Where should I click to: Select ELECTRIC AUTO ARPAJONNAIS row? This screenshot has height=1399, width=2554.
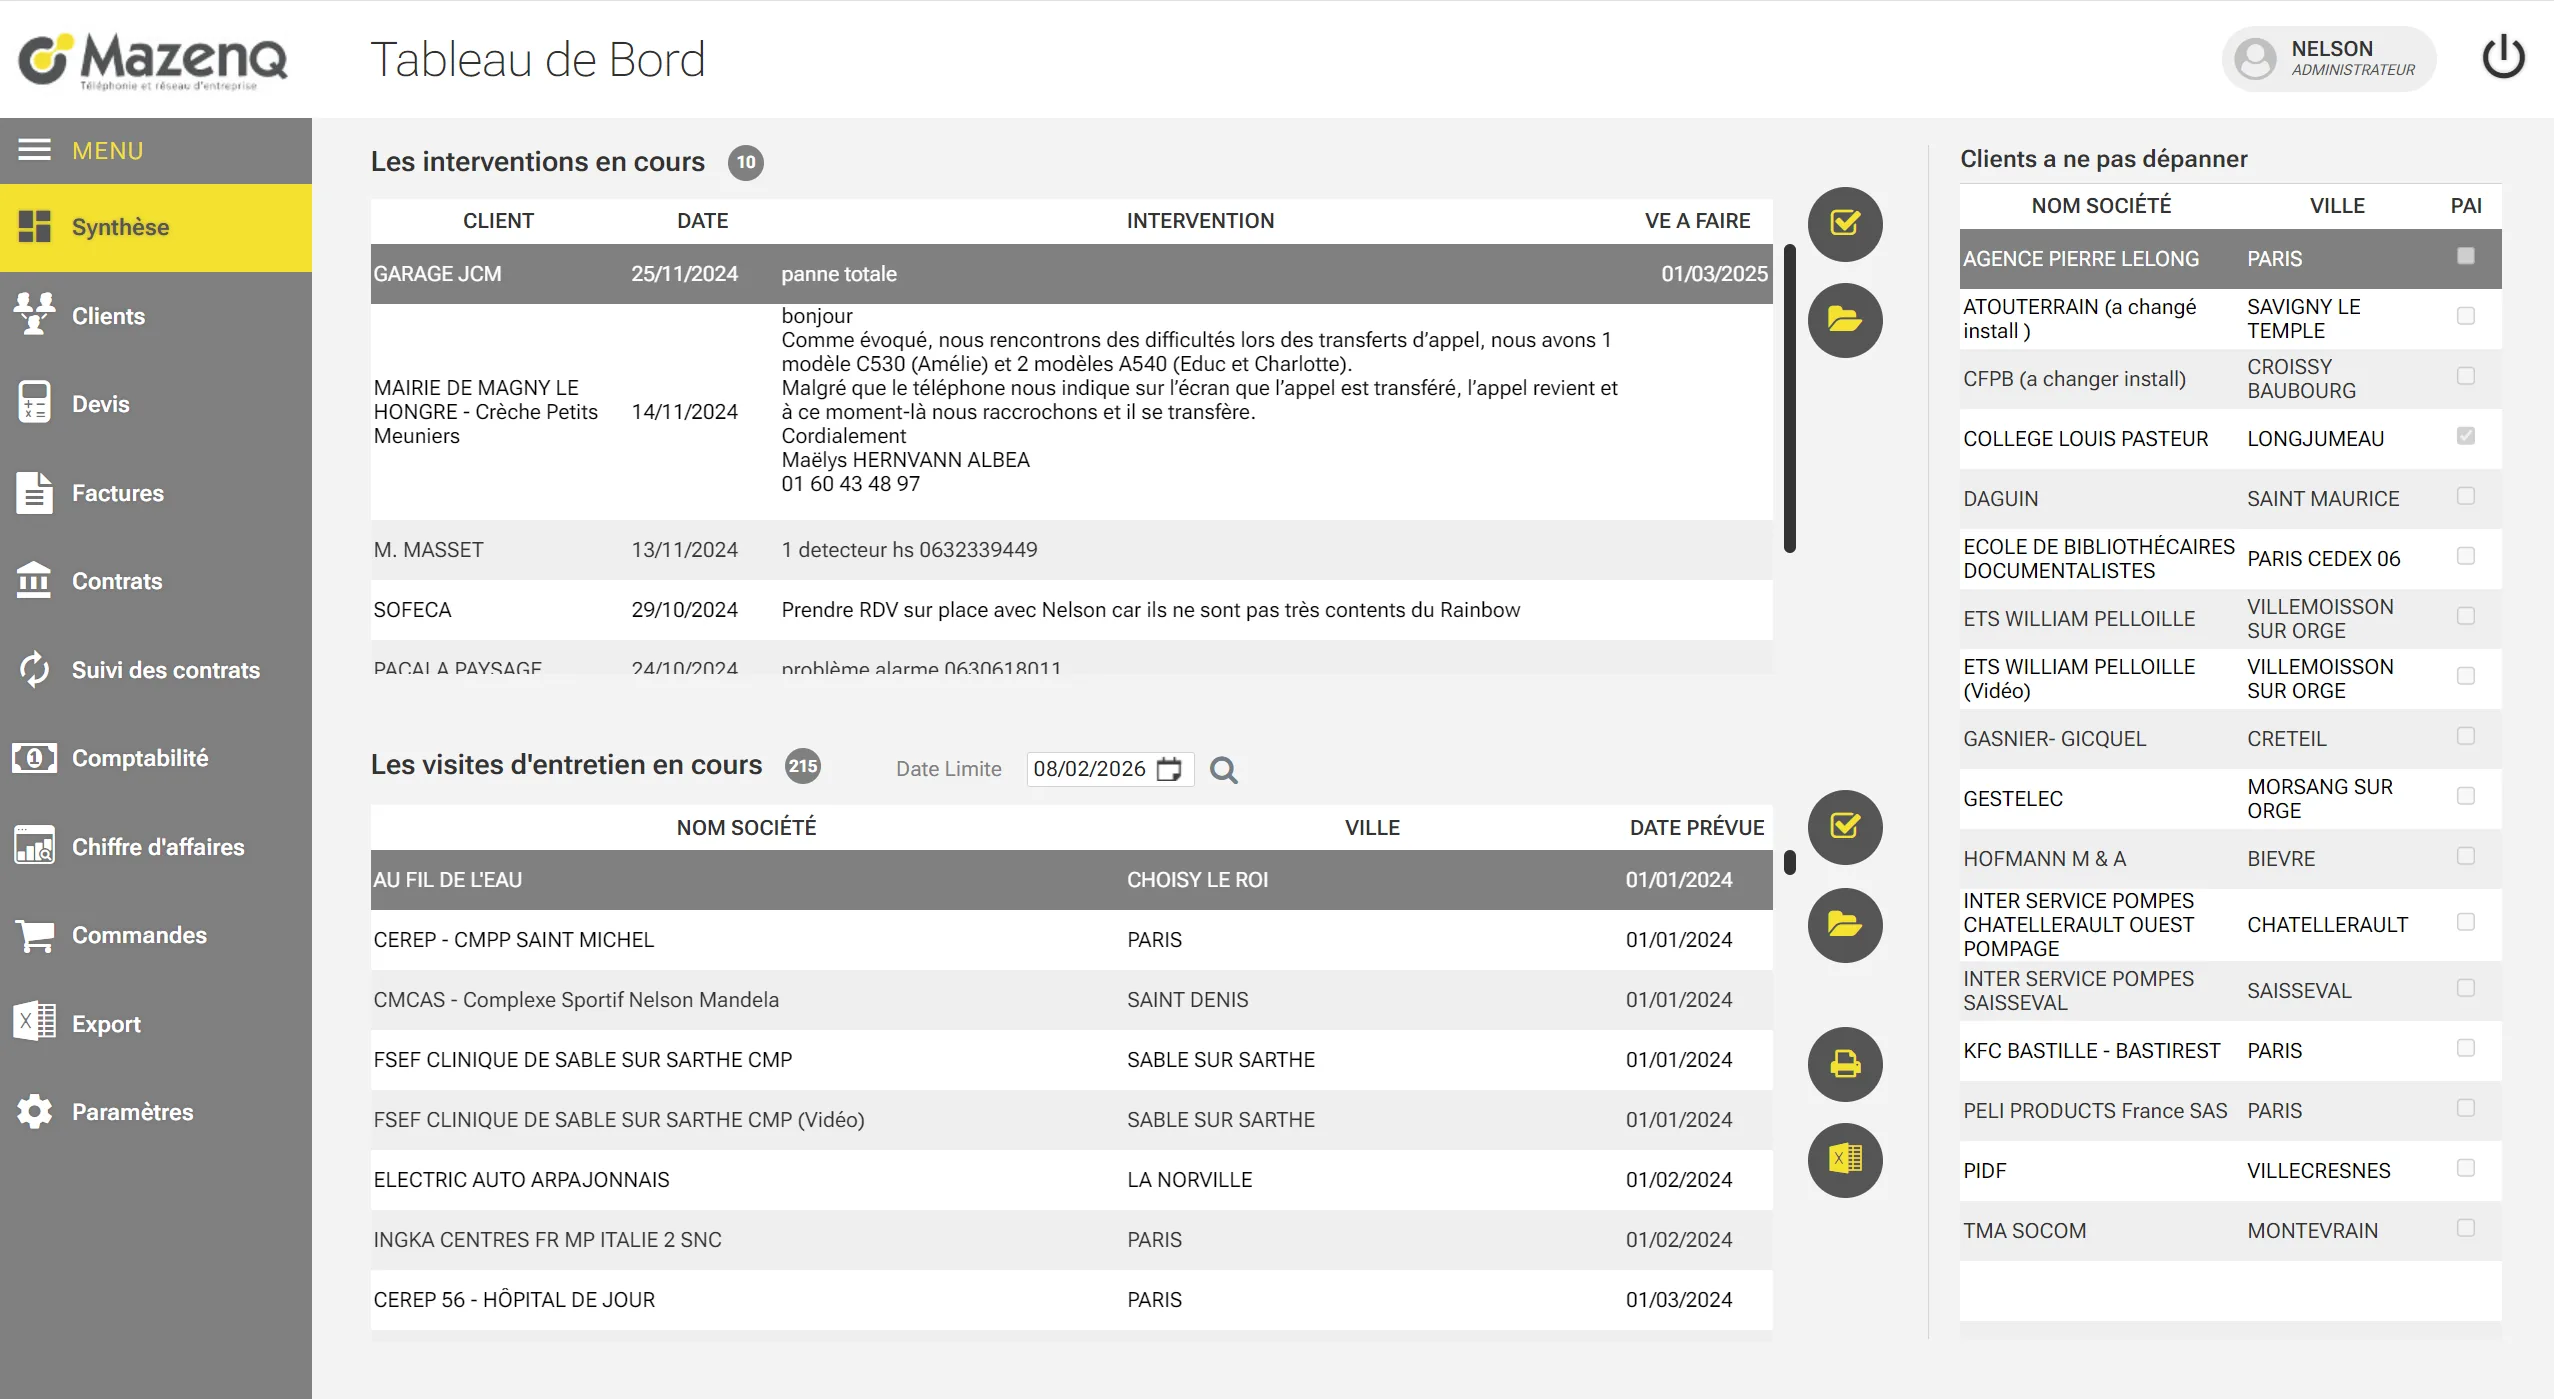[x=1071, y=1180]
